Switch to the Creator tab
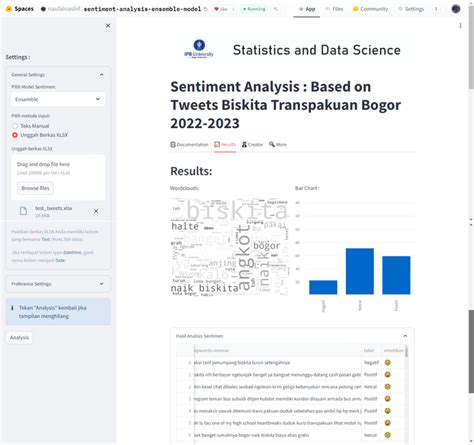This screenshot has height=445, width=474. click(252, 144)
